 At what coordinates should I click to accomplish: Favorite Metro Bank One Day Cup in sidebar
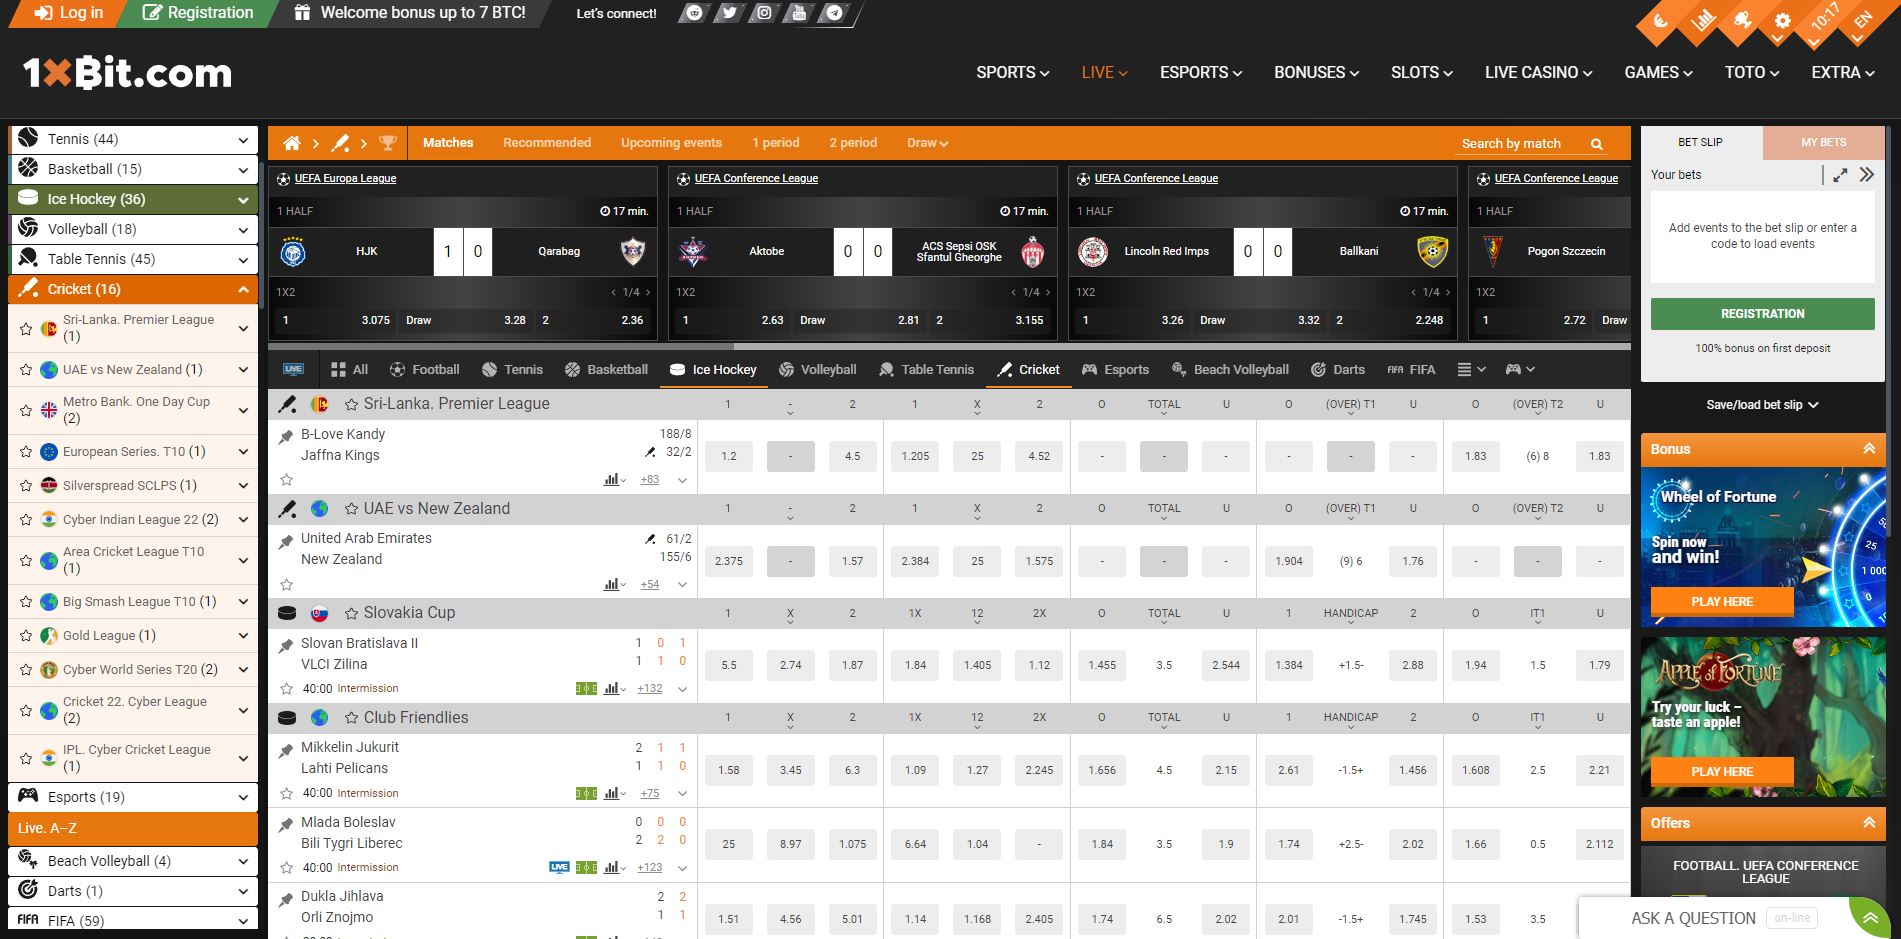point(26,410)
